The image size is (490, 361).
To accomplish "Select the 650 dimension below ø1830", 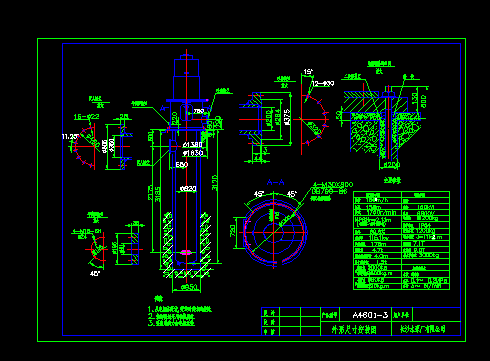I will click(x=182, y=165).
